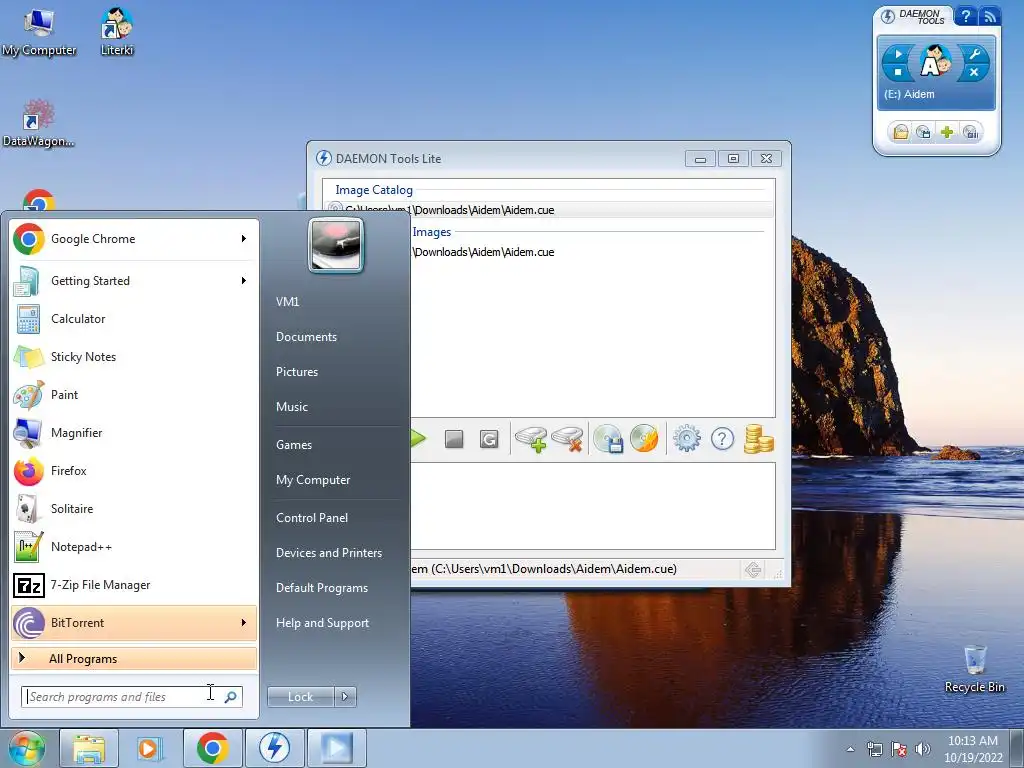Click Windows Media Player taskbar icon
The height and width of the screenshot is (768, 1024).
[x=150, y=748]
